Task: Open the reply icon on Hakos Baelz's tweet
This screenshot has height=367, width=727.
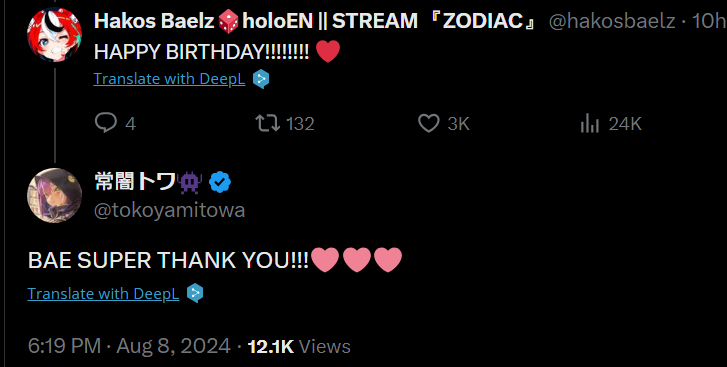Action: (106, 123)
